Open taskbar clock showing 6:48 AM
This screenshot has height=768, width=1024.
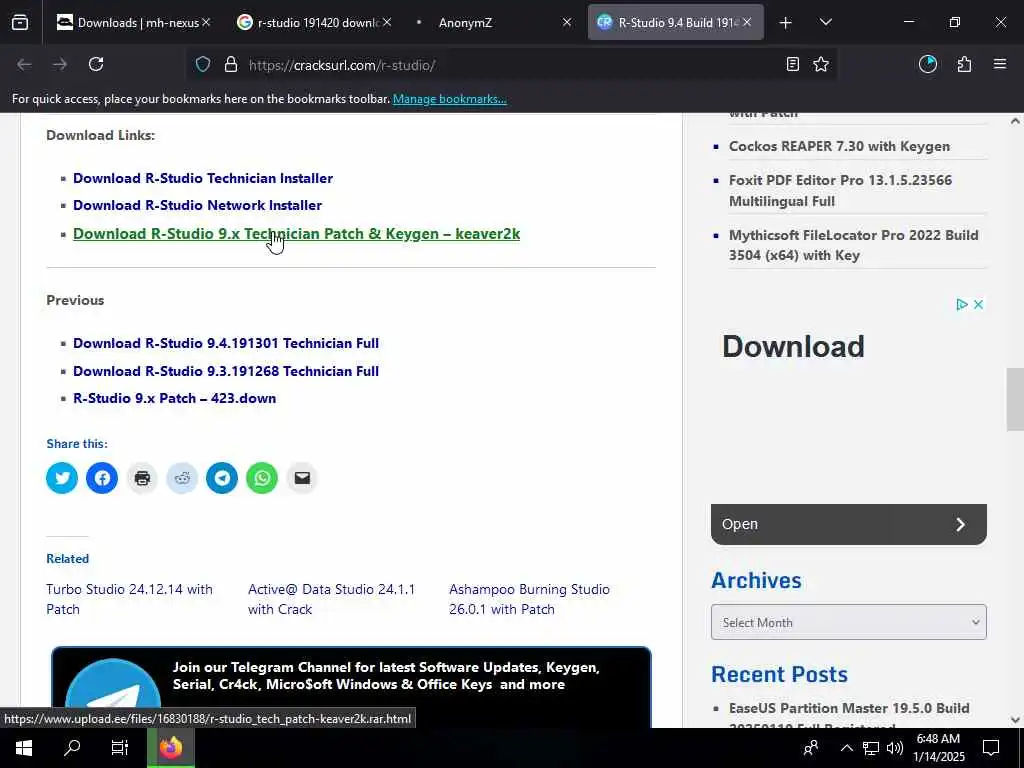[938, 748]
